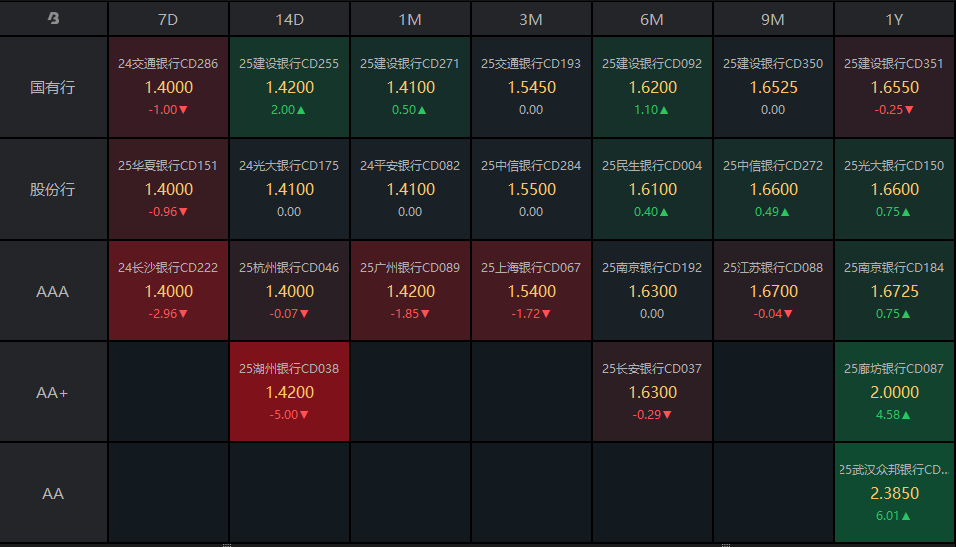This screenshot has height=547, width=956.
Task: Open the 25江苏银行CD088 cell
Action: (x=773, y=291)
